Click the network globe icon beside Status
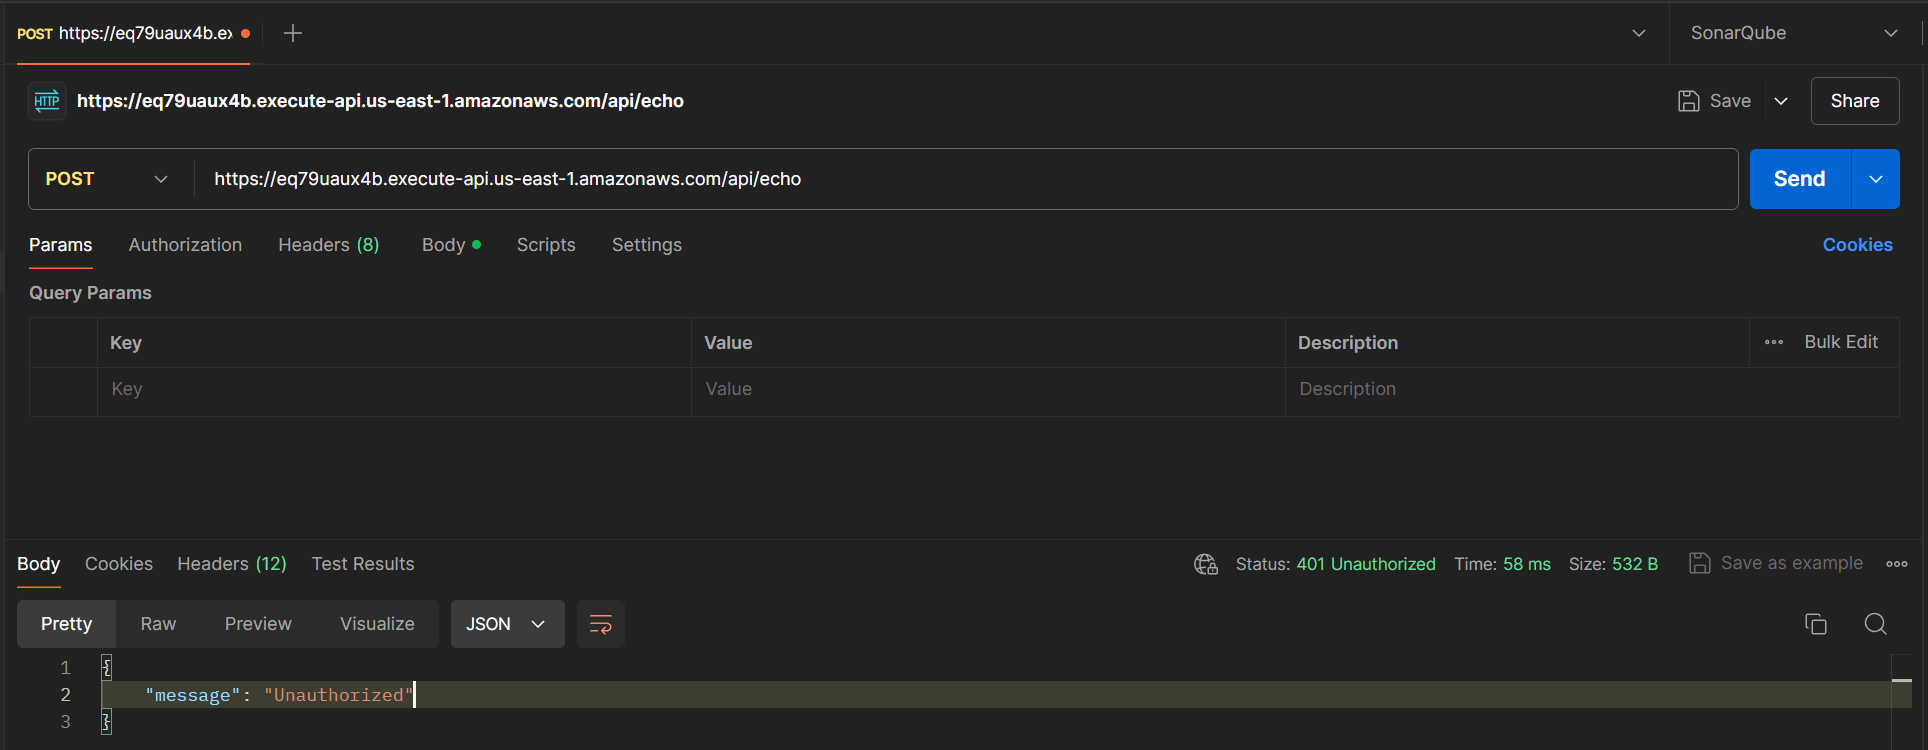This screenshot has height=750, width=1928. (1206, 564)
